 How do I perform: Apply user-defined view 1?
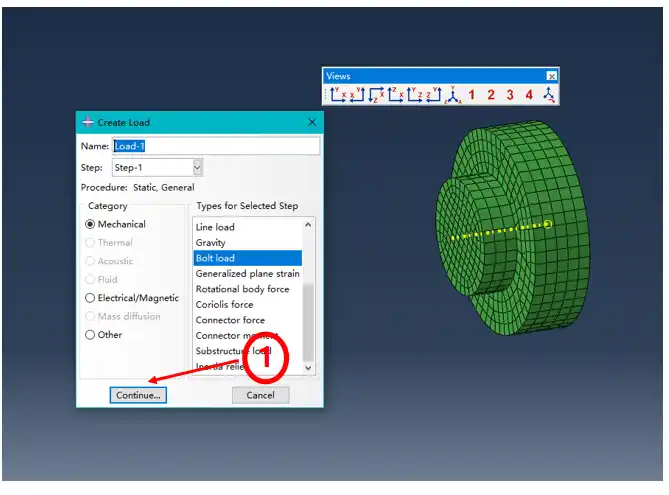coord(471,95)
